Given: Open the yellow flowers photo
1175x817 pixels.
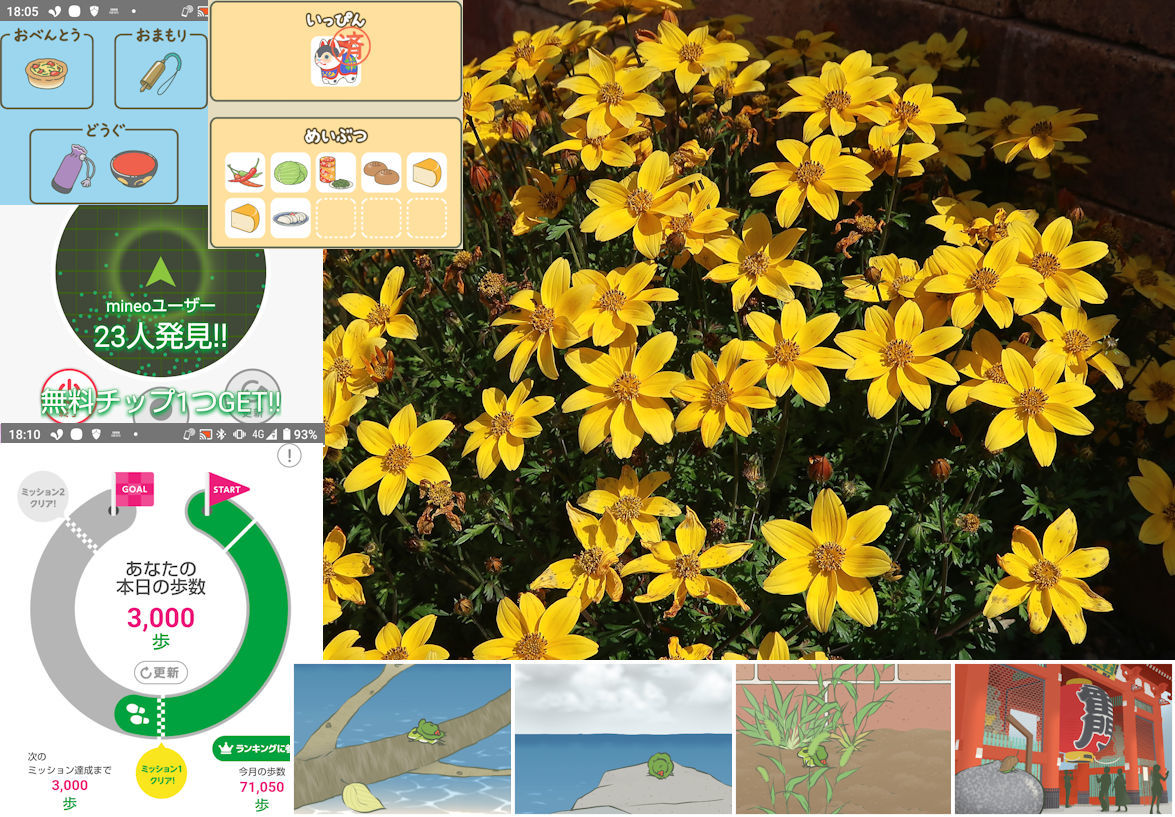Looking at the screenshot, I should pyautogui.click(x=749, y=330).
